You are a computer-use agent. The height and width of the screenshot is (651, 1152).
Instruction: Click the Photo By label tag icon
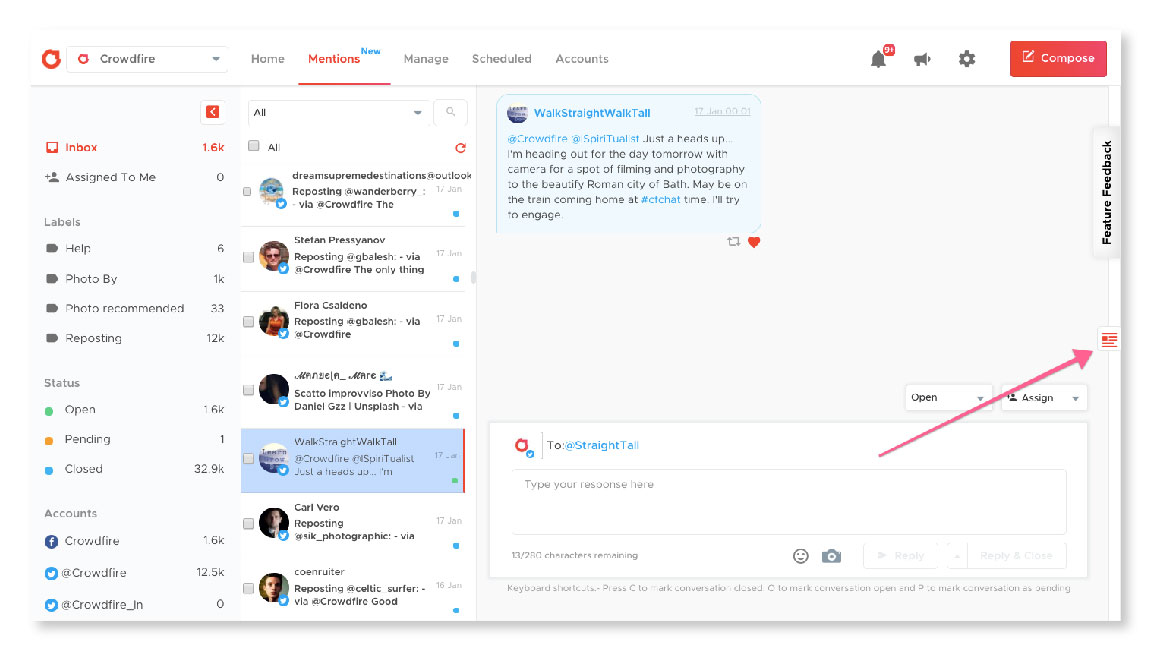click(52, 278)
